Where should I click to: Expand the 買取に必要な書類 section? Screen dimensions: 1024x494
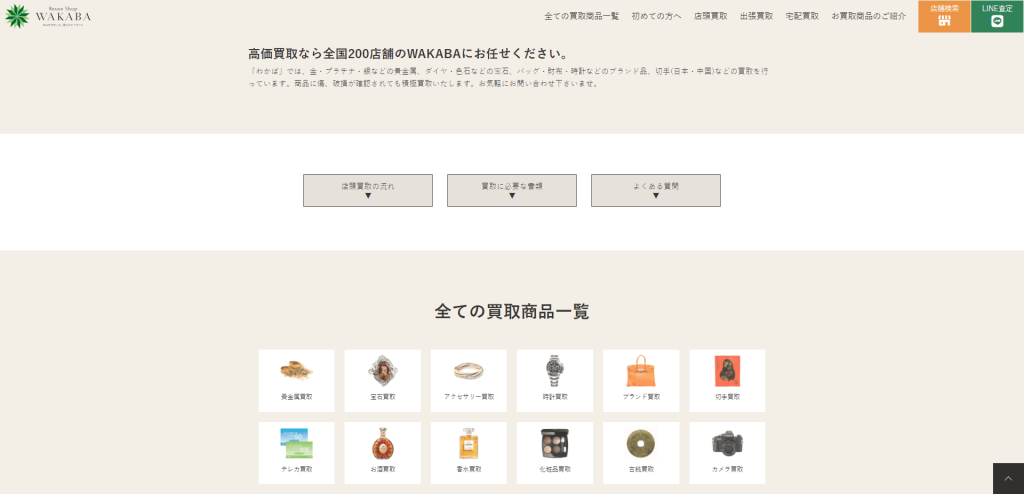(512, 190)
